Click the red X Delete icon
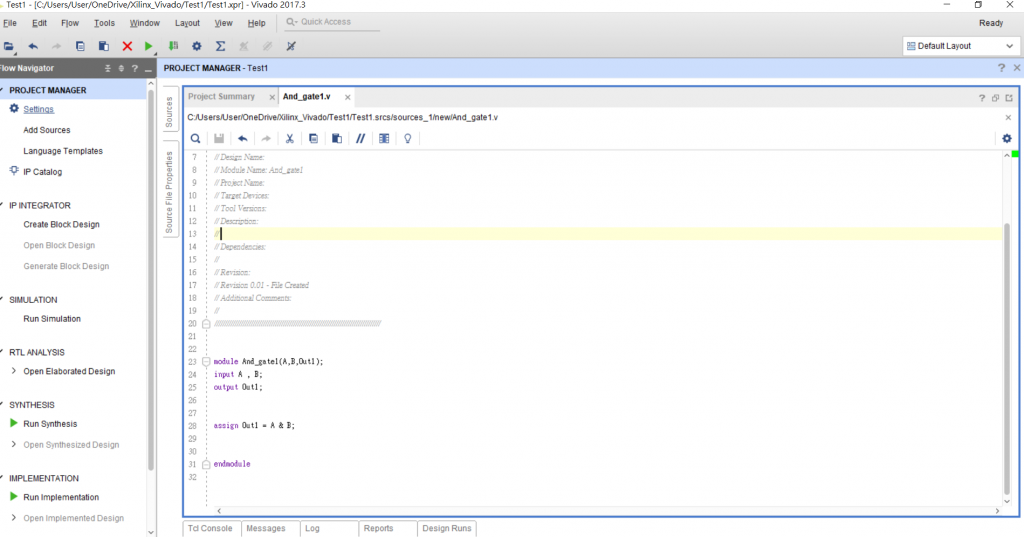This screenshot has height=537, width=1024. click(x=127, y=46)
